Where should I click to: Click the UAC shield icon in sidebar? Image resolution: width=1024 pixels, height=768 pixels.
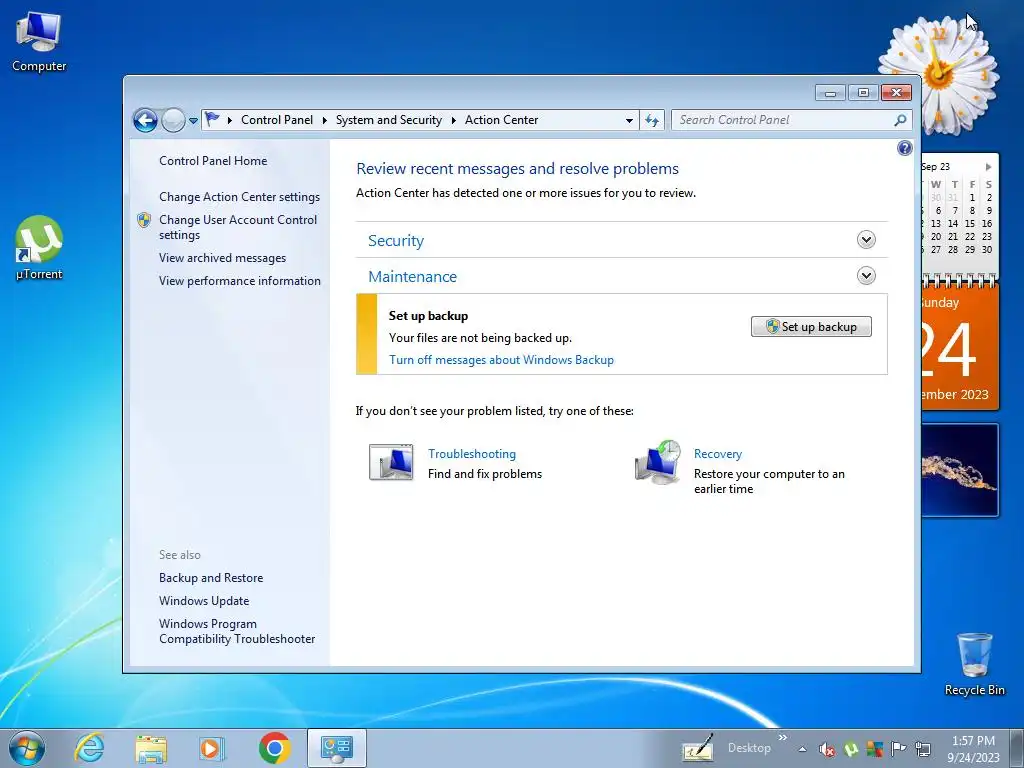tap(144, 220)
